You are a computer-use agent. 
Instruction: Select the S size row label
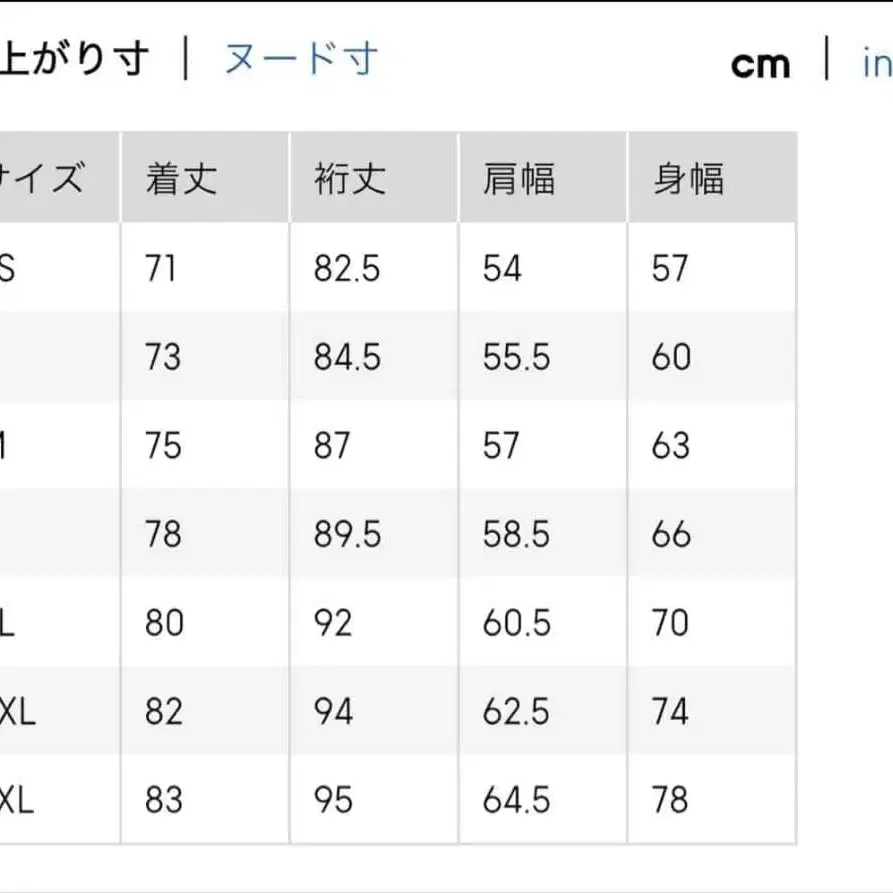10,268
